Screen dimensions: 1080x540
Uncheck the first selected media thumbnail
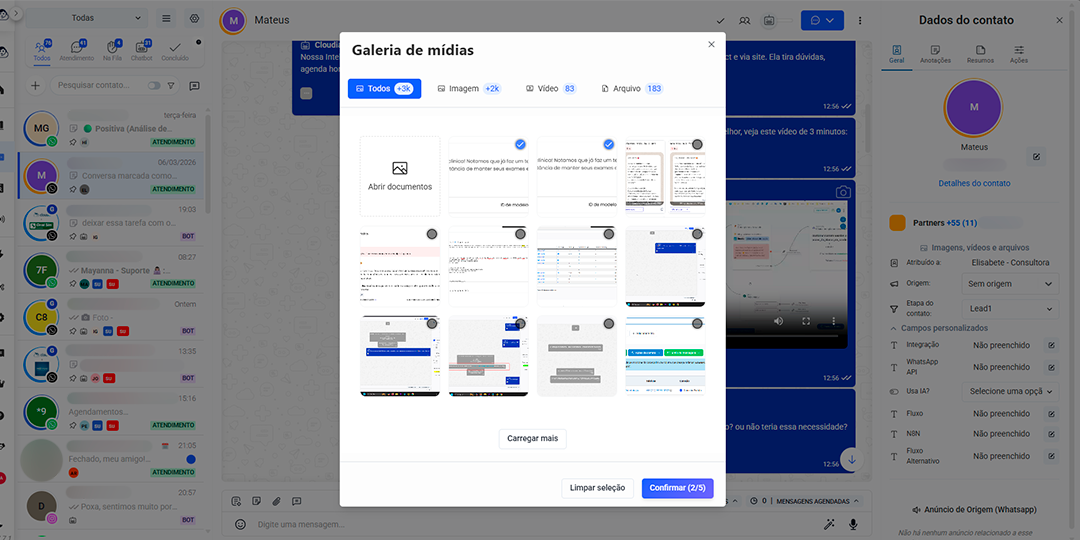[520, 144]
